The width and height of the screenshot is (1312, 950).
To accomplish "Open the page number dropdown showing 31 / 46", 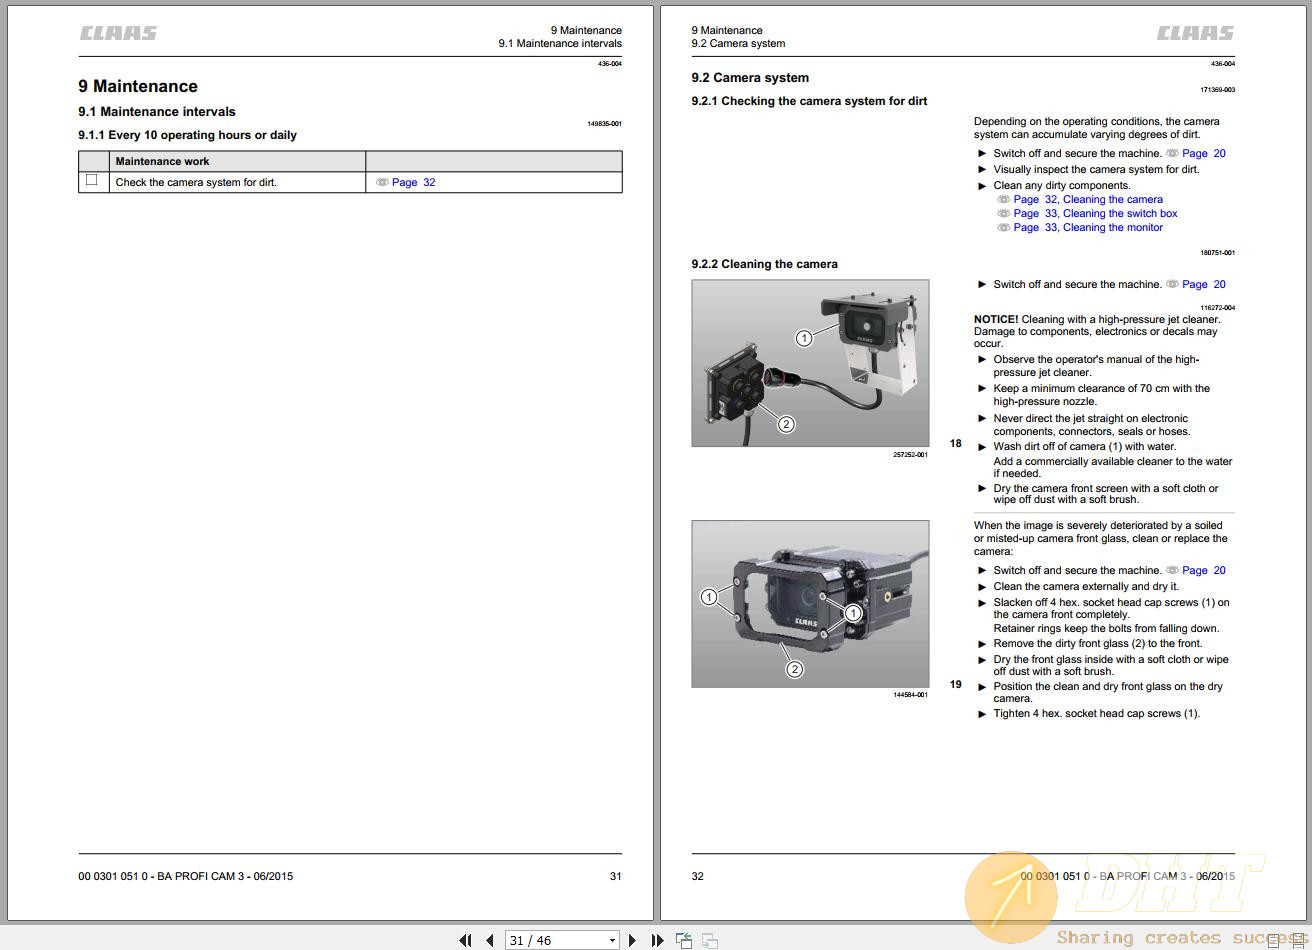I will (612, 940).
